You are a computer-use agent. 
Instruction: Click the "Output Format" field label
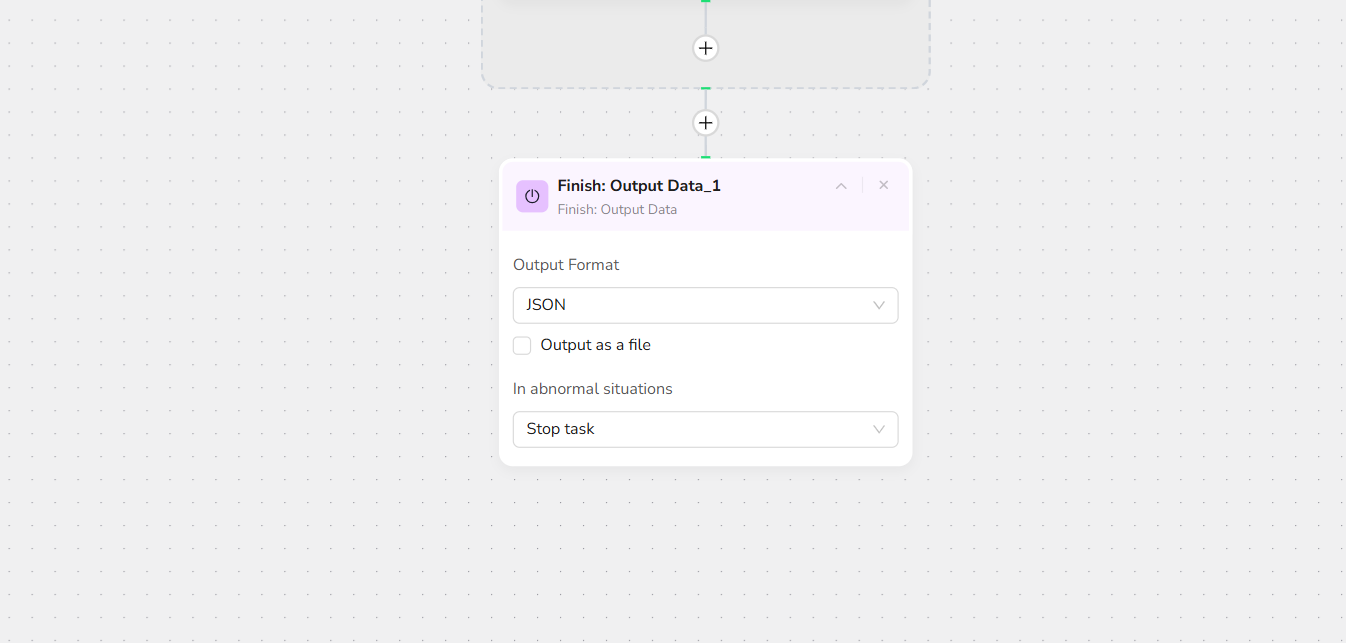pyautogui.click(x=566, y=265)
